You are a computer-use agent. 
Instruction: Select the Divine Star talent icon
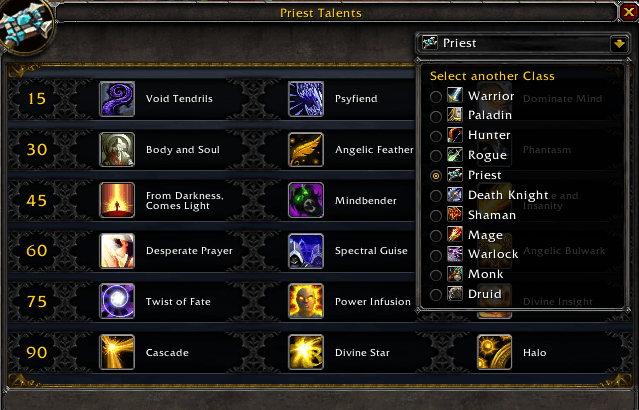pos(306,352)
